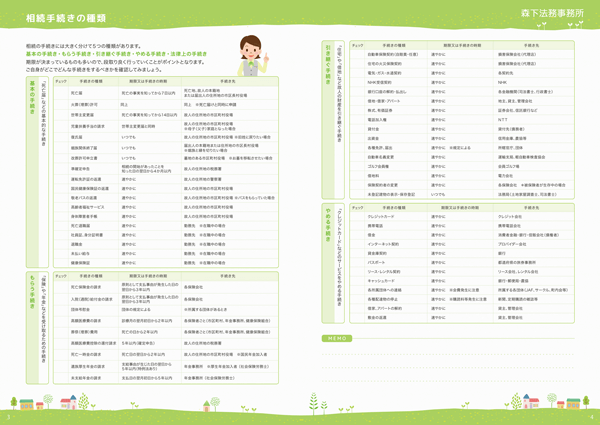Click the page title 相続手続きの種類

66,18
